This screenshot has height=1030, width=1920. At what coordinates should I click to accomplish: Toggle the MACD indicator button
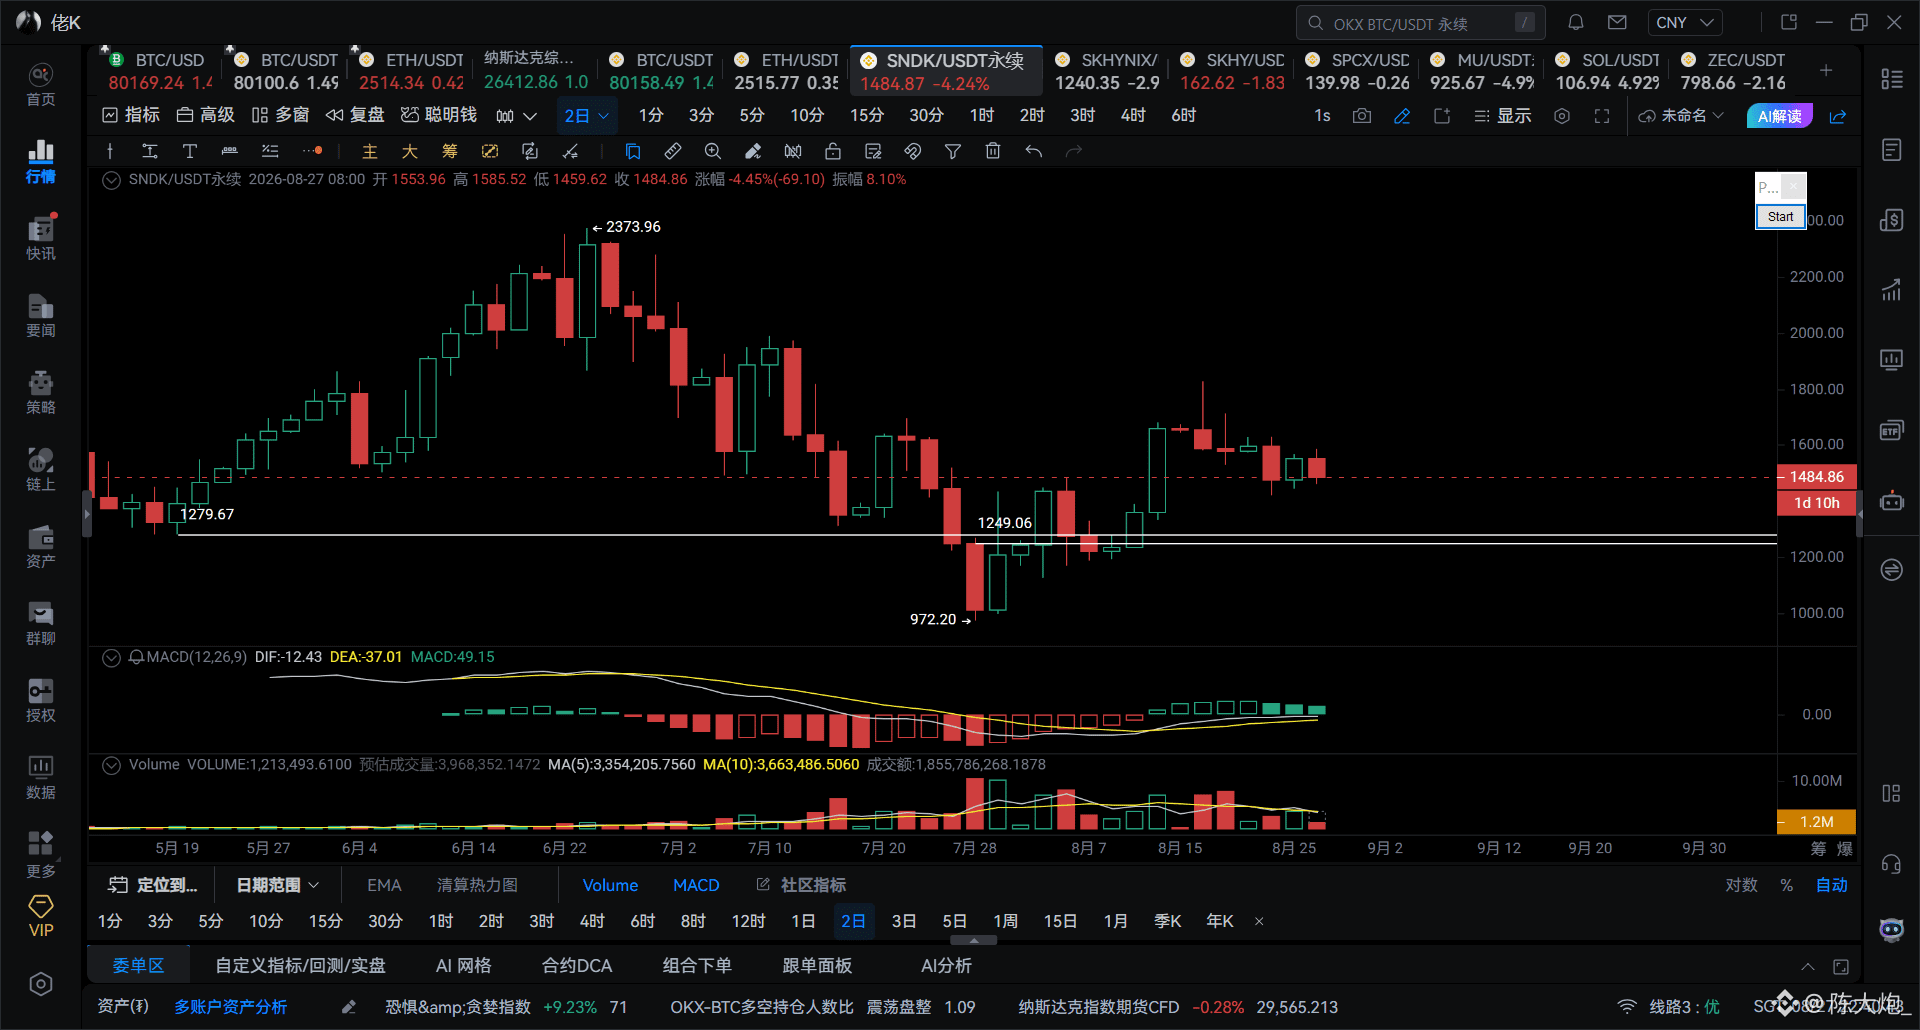point(696,885)
